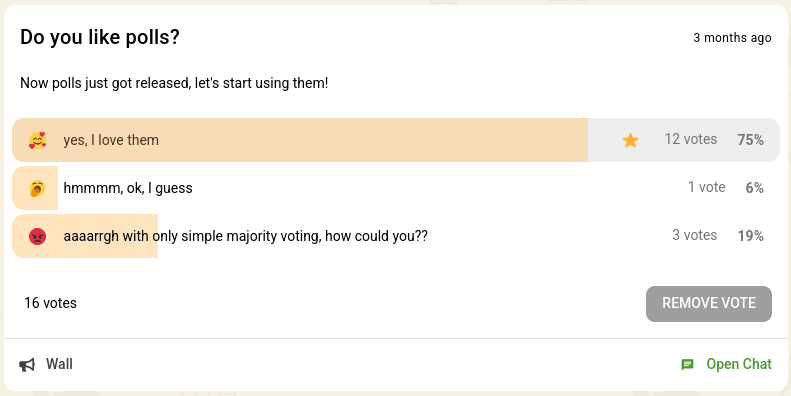Screen dimensions: 791x396
Task: Click the '3 months ago' timestamp
Action: click(732, 38)
